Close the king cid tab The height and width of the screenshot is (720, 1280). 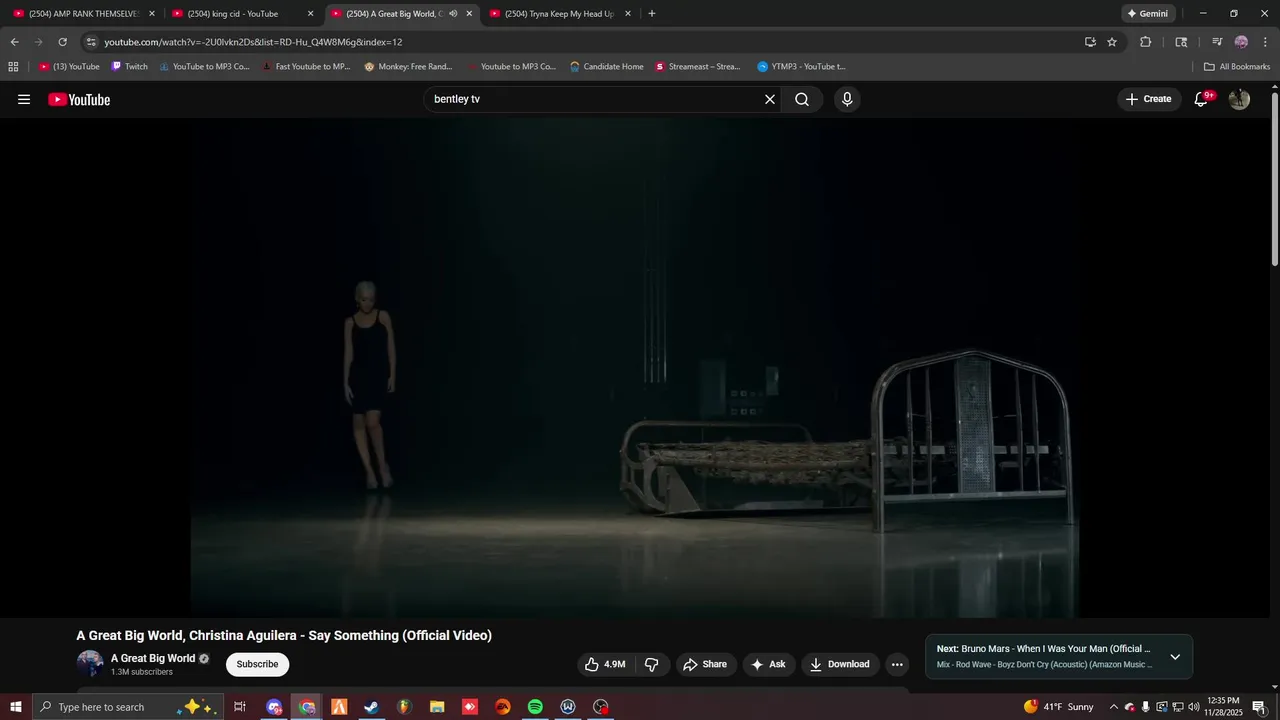click(310, 14)
